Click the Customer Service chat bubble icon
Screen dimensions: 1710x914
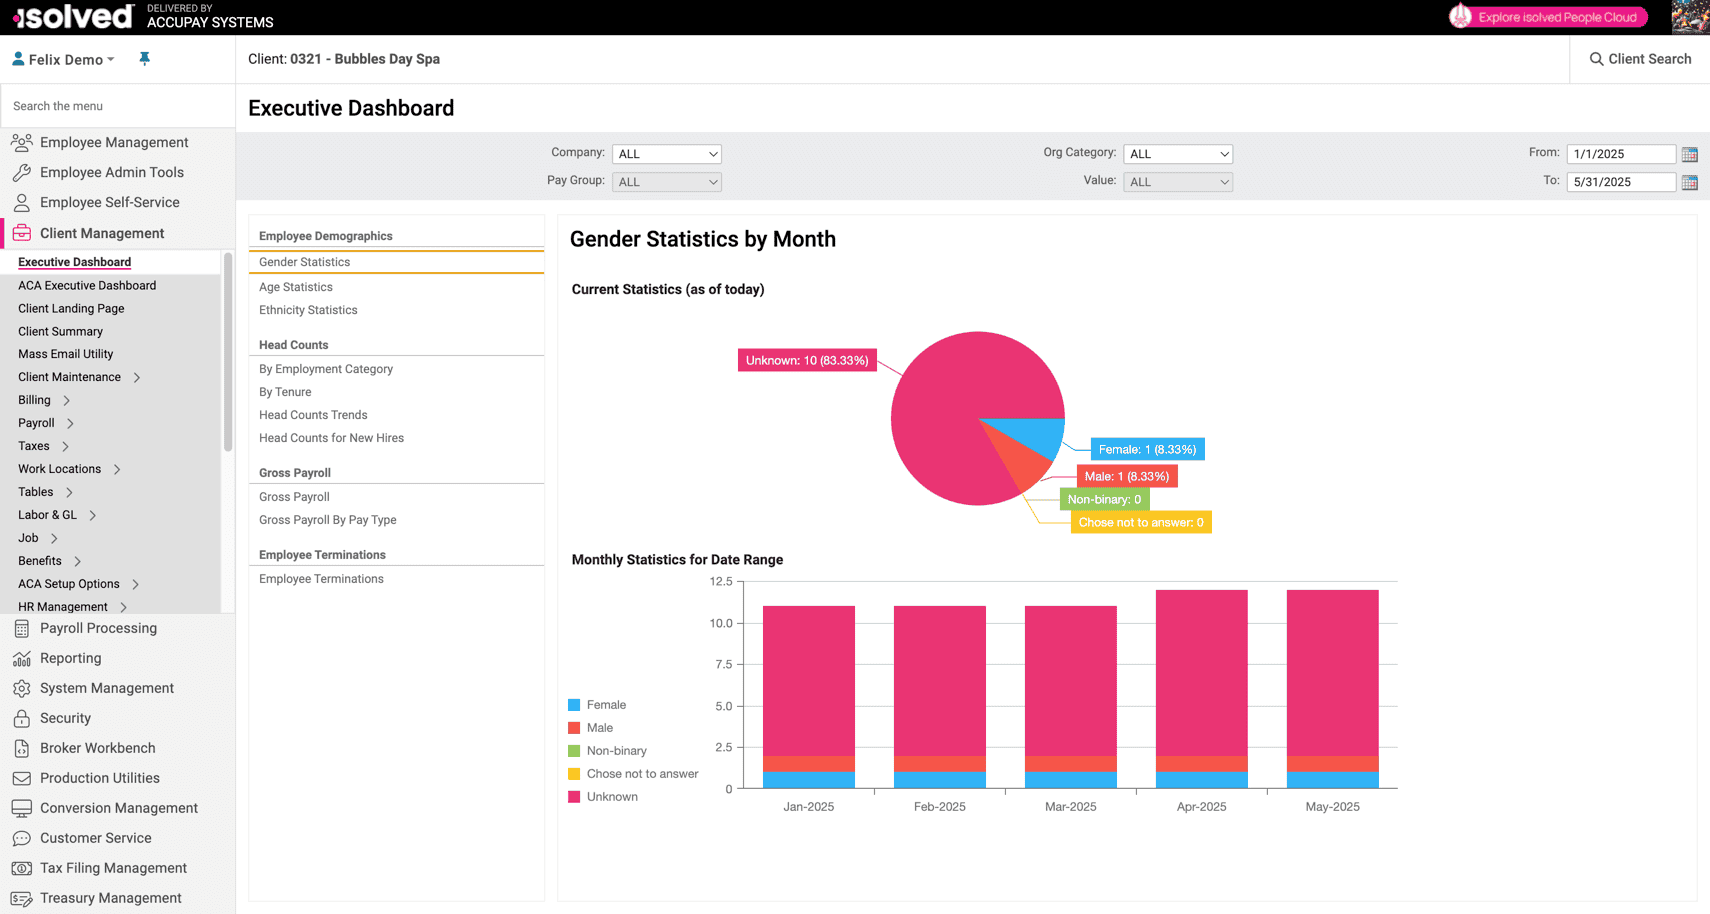point(22,839)
